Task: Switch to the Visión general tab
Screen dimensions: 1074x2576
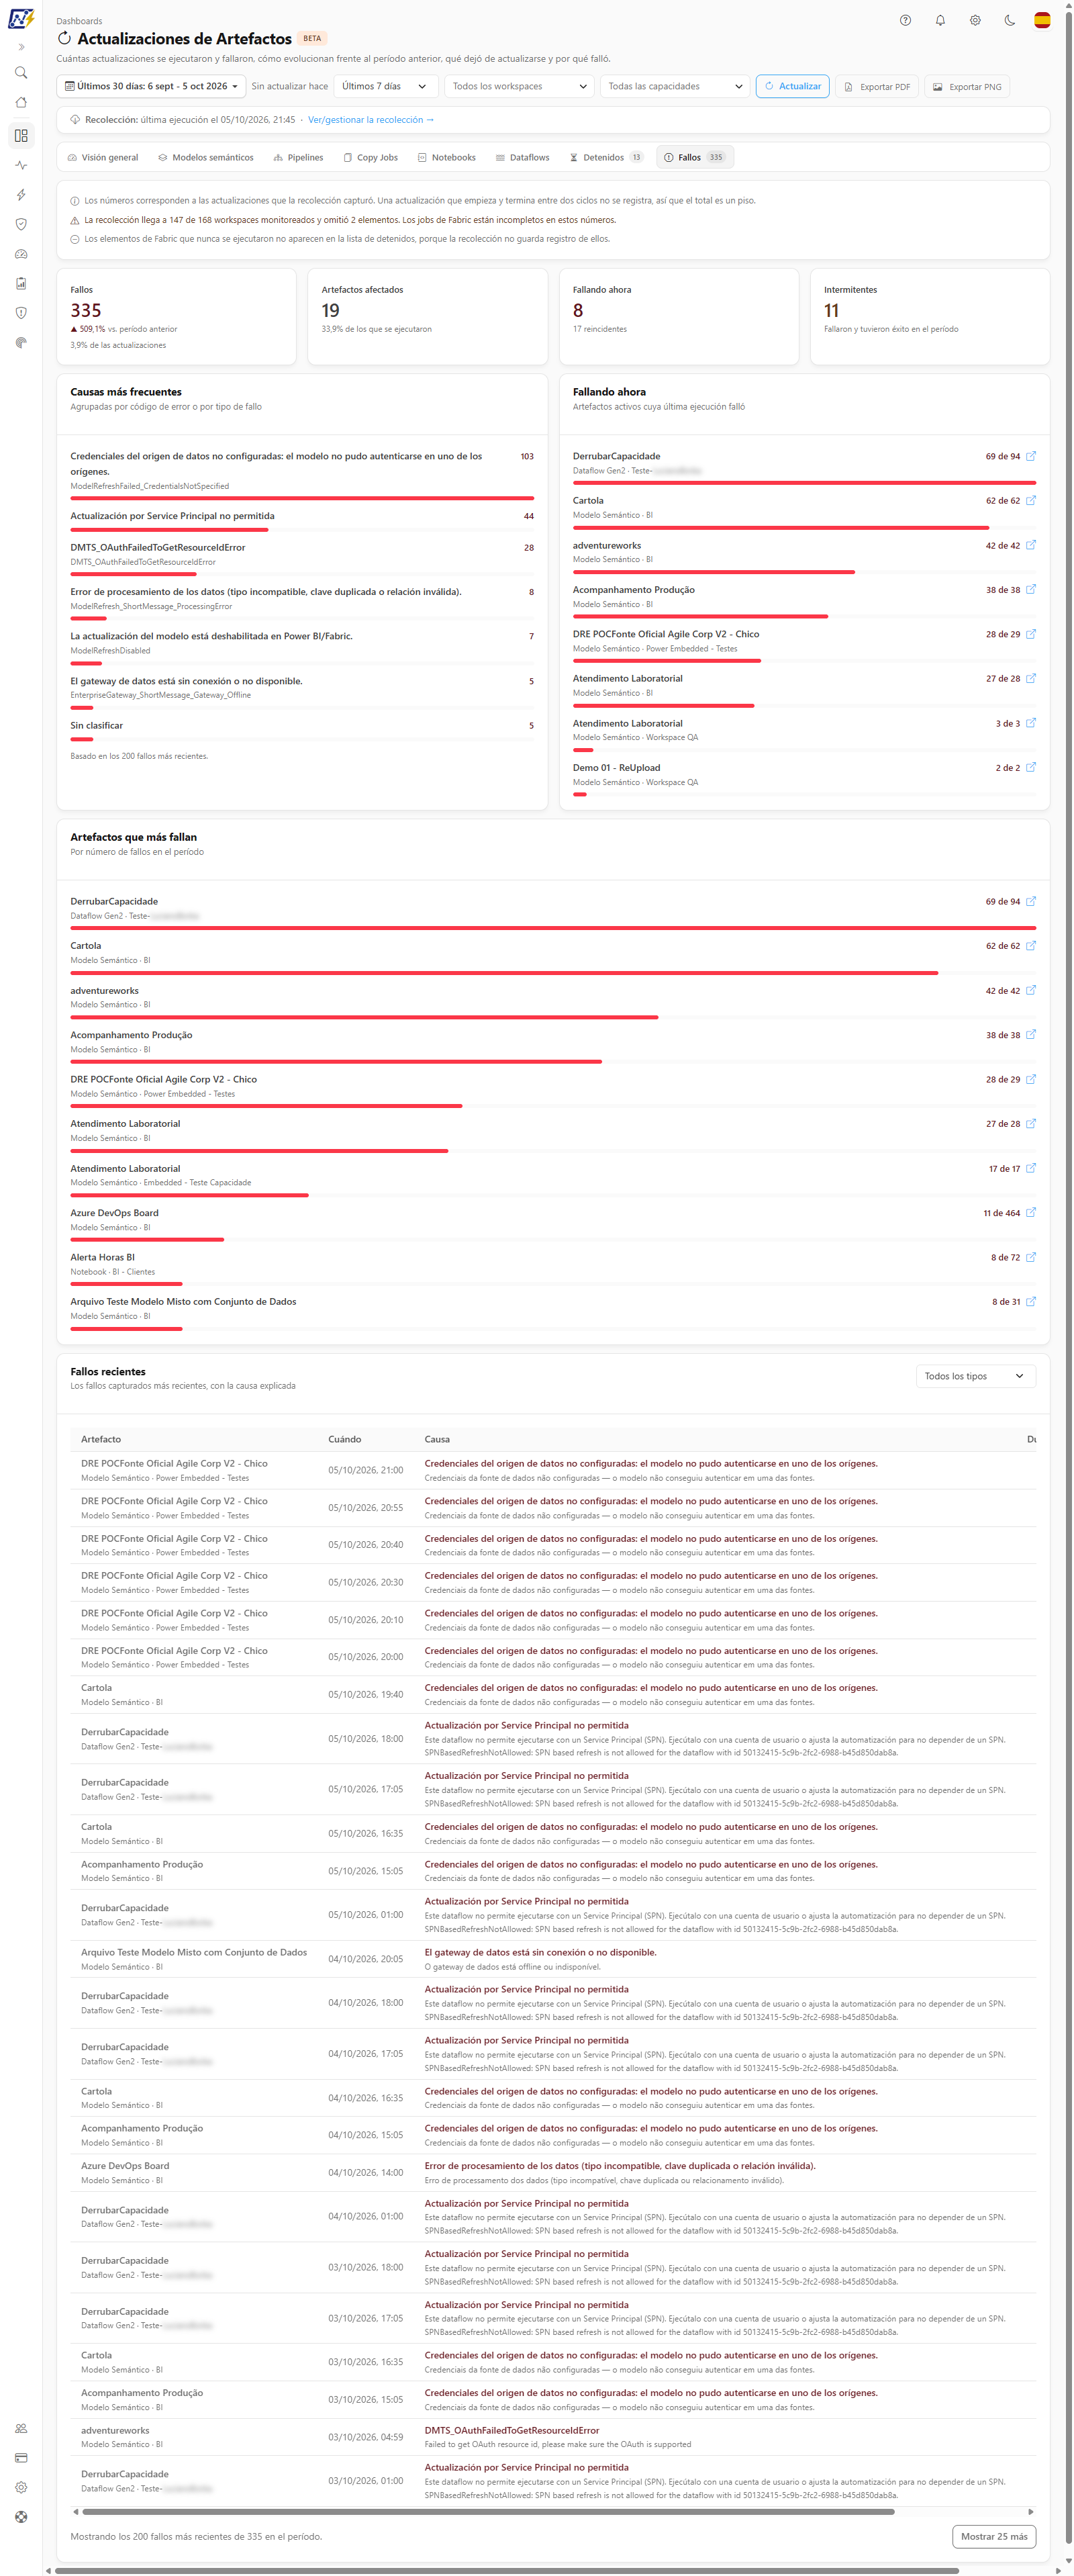Action: [103, 157]
